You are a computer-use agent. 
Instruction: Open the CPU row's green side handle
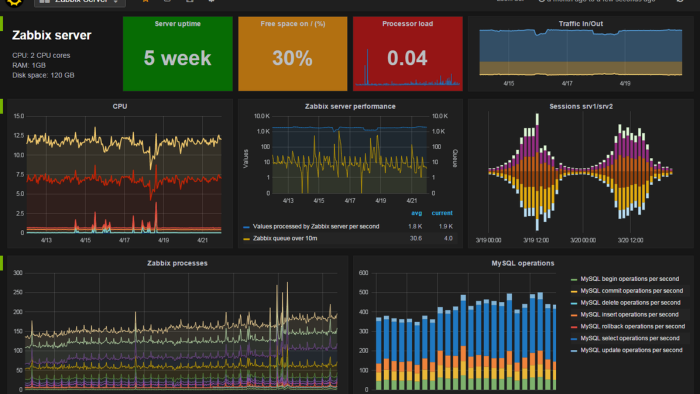point(1,106)
